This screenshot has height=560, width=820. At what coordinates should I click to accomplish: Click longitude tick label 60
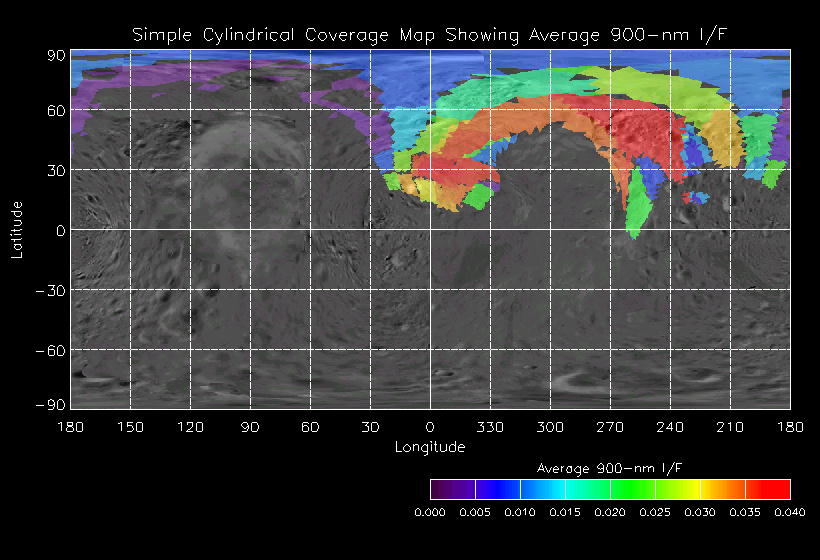point(310,427)
